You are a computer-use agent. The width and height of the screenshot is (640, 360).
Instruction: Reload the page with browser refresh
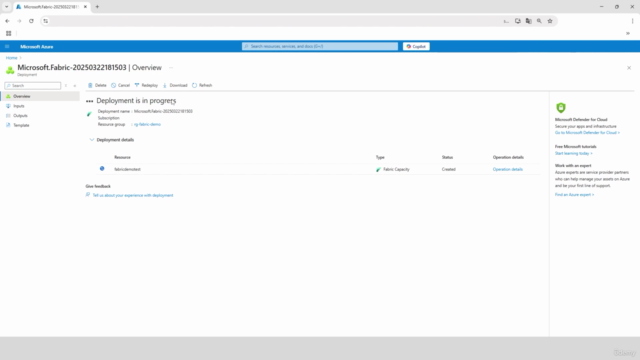[31, 21]
